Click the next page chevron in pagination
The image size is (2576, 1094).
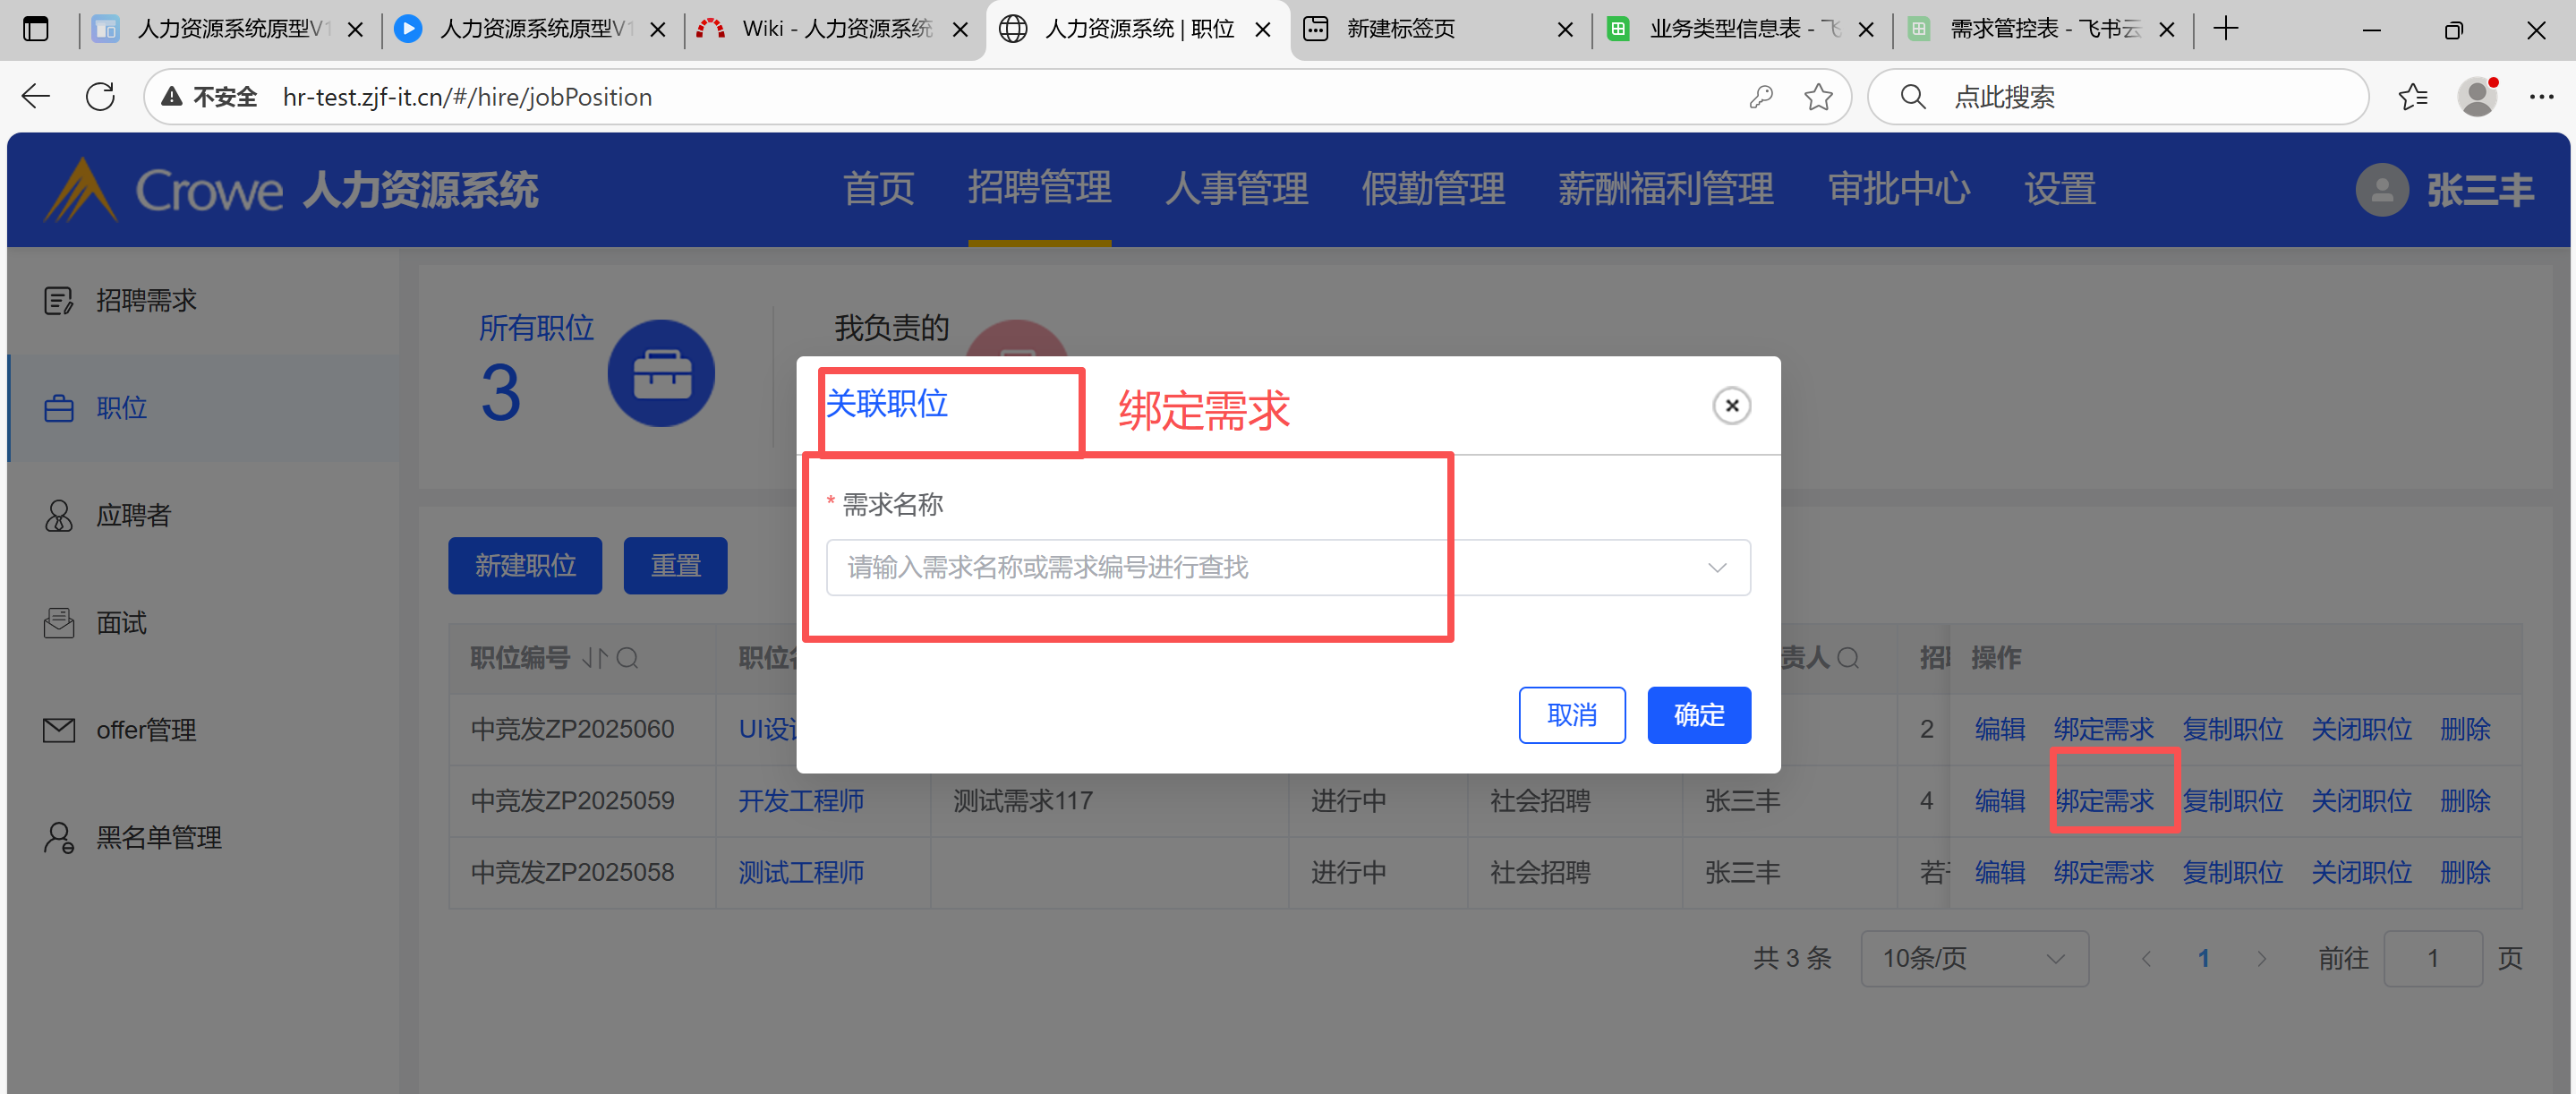click(2261, 958)
